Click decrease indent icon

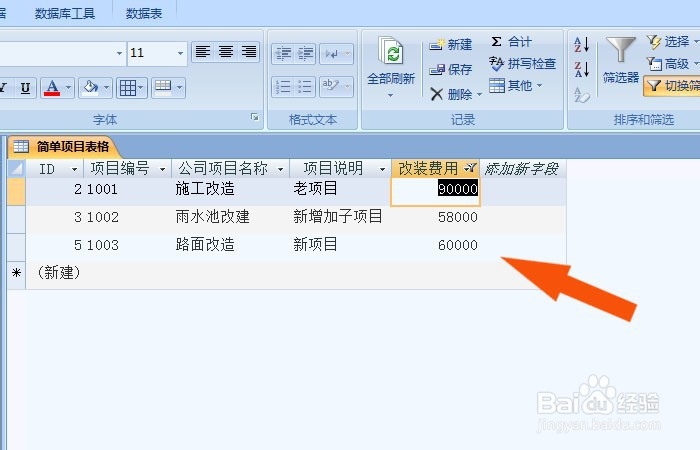coord(283,54)
